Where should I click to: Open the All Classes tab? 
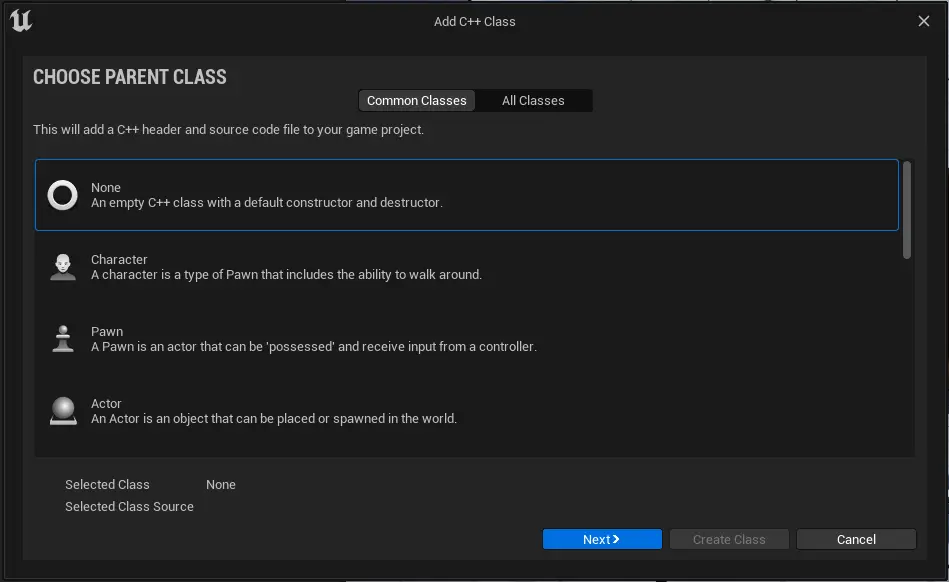(533, 101)
